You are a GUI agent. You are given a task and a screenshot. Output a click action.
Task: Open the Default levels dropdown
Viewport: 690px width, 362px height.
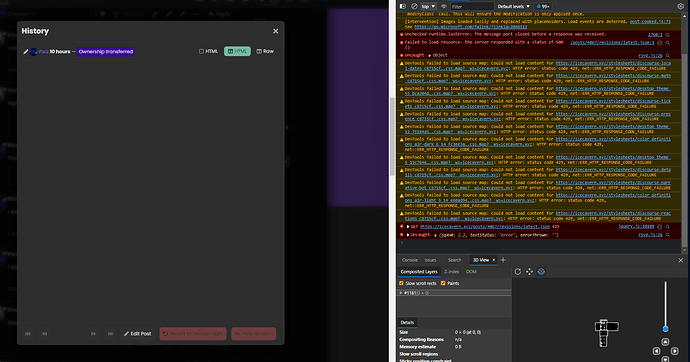pos(514,7)
